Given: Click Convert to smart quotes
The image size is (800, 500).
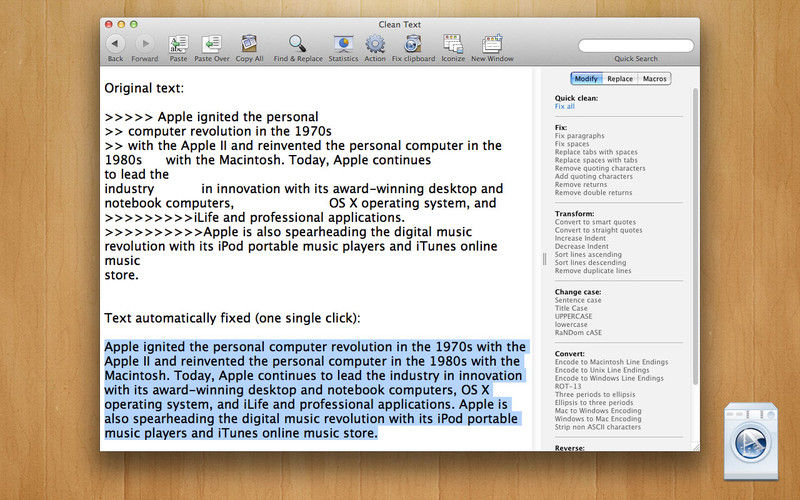Looking at the screenshot, I should point(595,222).
